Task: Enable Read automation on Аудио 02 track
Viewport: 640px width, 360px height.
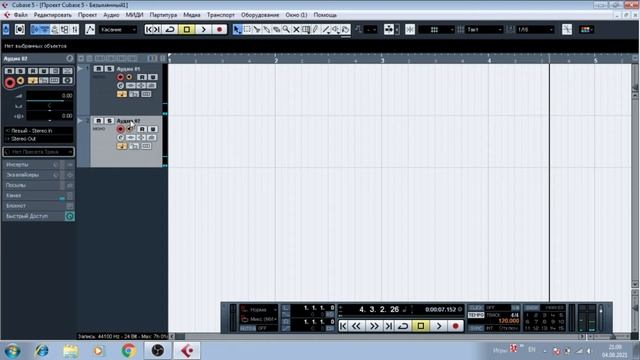Action: 142,129
